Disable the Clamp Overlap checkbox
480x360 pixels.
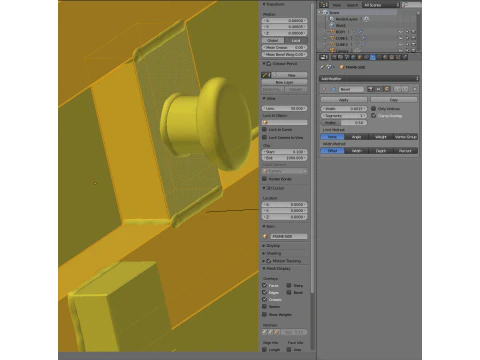click(x=374, y=116)
